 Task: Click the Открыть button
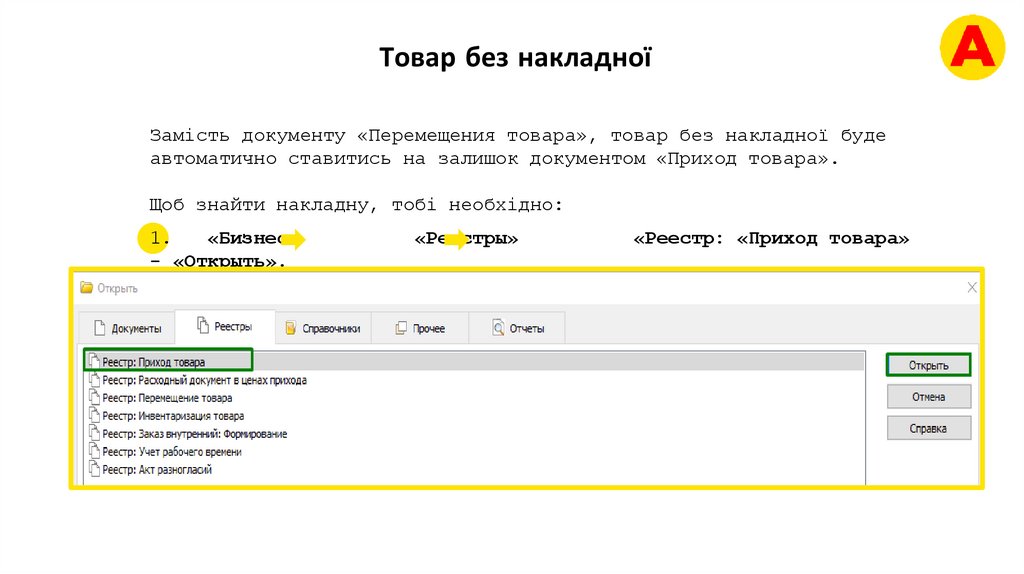coord(928,365)
